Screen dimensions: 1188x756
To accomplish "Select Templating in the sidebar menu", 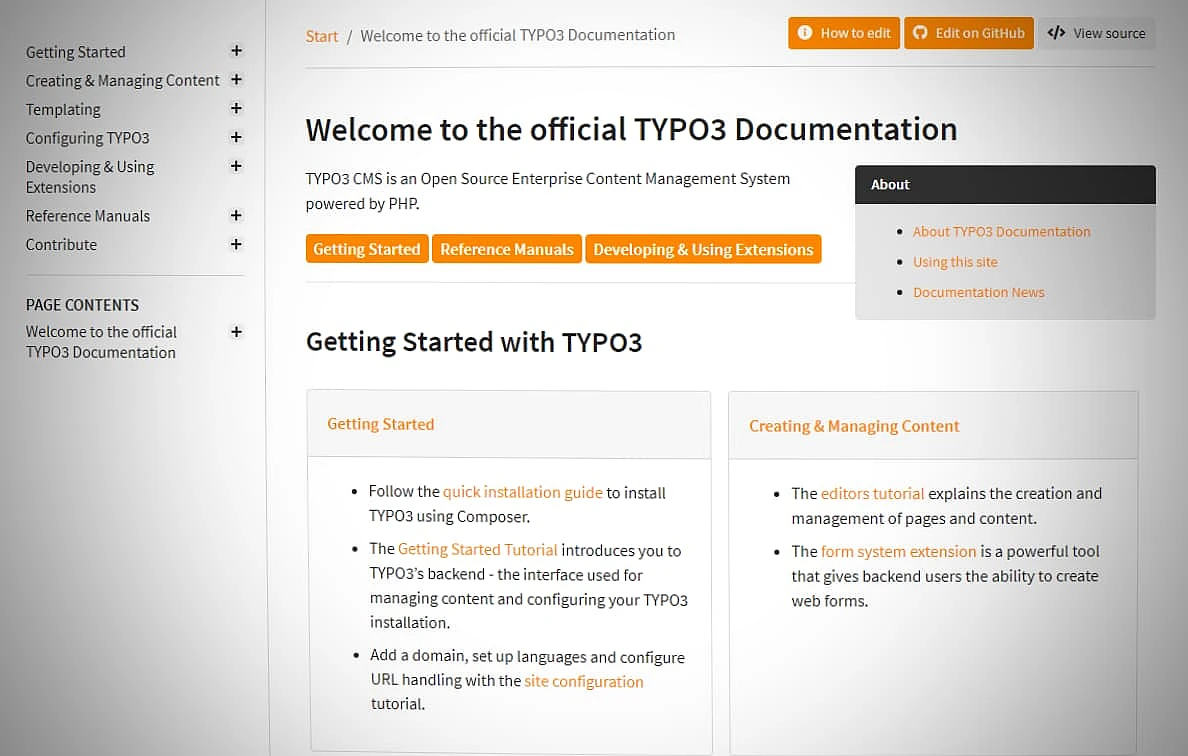I will pos(63,109).
